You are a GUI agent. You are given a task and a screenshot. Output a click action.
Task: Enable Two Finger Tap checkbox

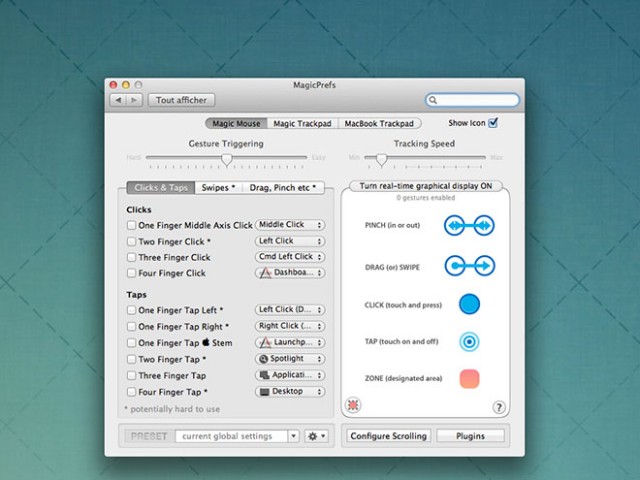[x=131, y=359]
